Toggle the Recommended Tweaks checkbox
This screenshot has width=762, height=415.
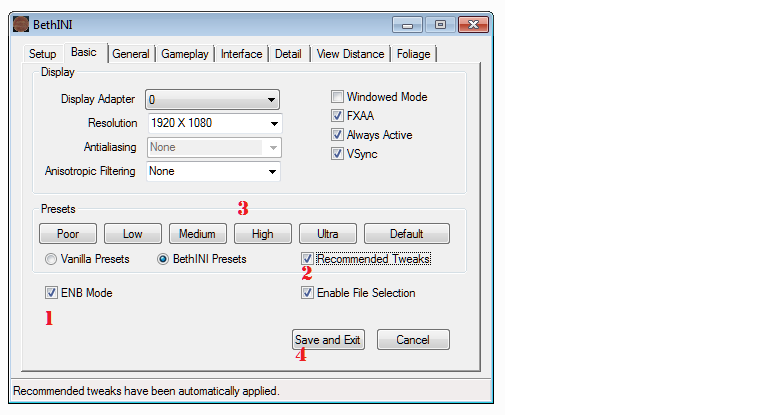[307, 259]
